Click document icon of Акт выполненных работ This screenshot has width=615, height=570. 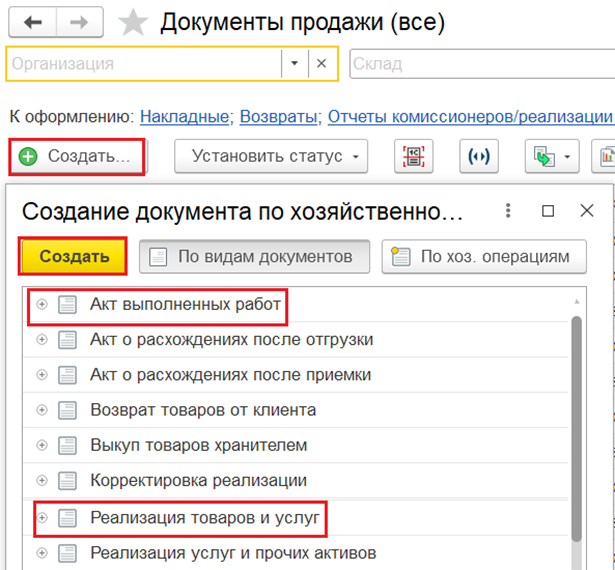[67, 304]
